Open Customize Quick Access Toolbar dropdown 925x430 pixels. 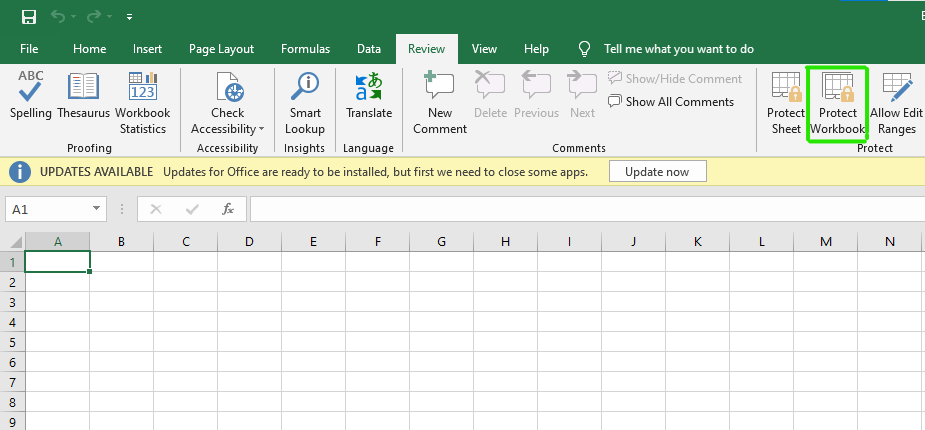tap(130, 17)
